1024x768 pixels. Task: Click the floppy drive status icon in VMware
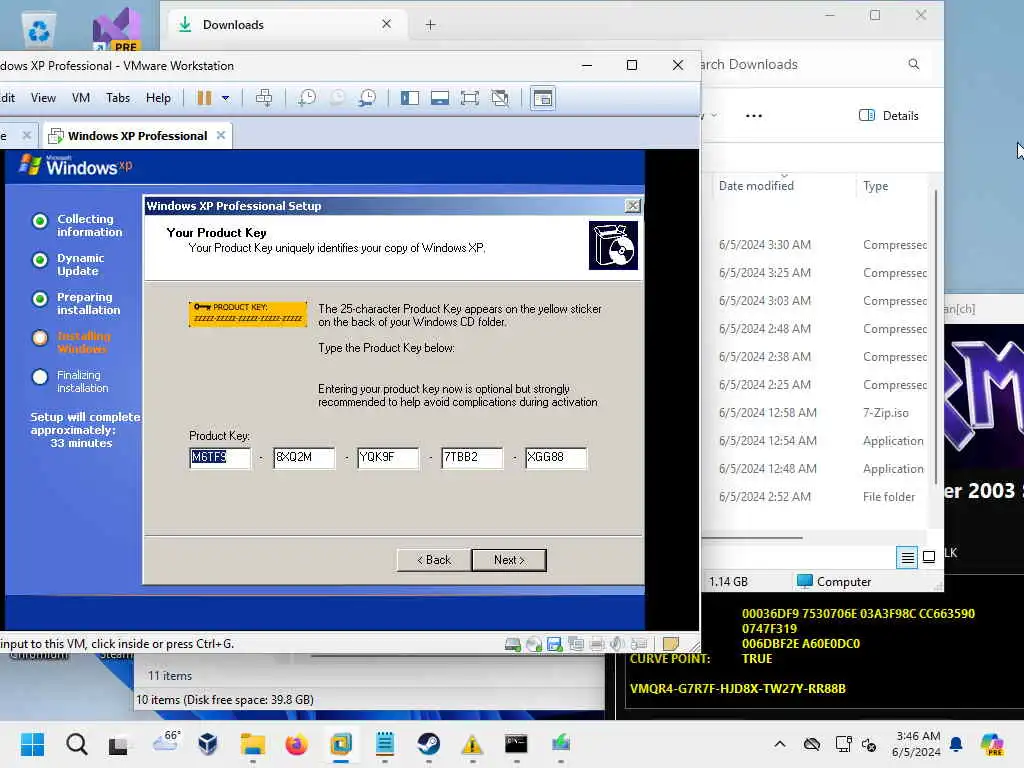click(554, 645)
